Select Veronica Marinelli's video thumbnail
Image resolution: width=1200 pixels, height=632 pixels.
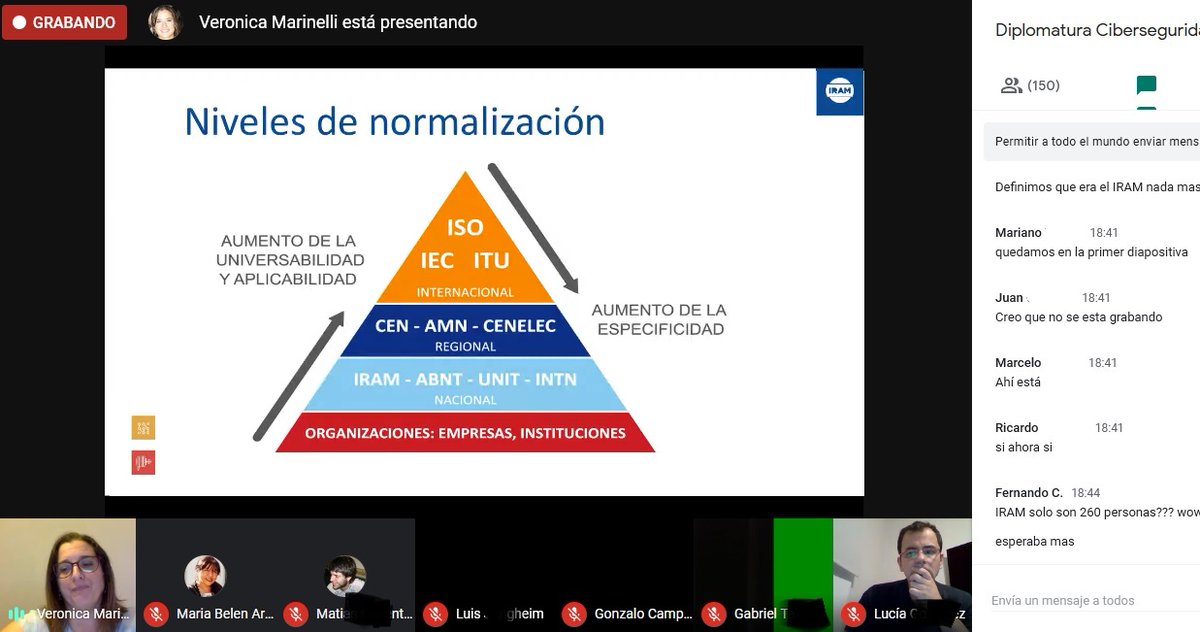click(x=67, y=574)
